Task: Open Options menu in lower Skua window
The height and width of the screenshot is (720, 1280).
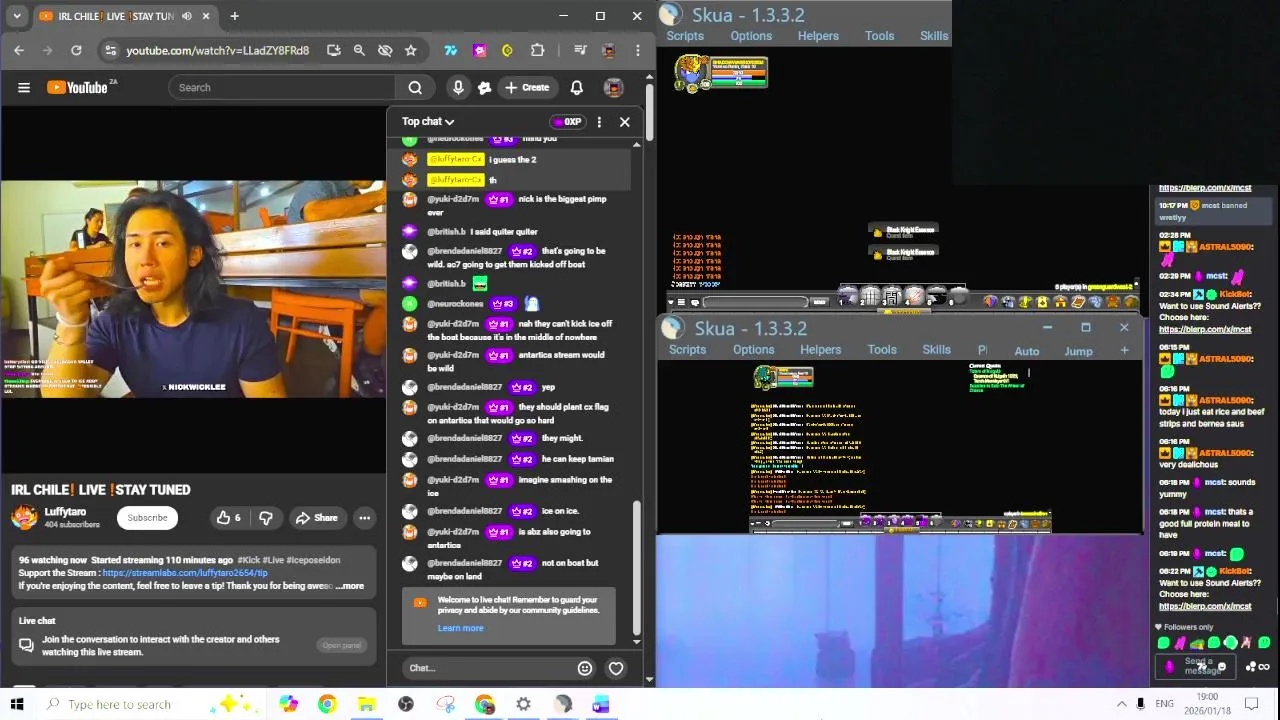Action: pyautogui.click(x=753, y=350)
